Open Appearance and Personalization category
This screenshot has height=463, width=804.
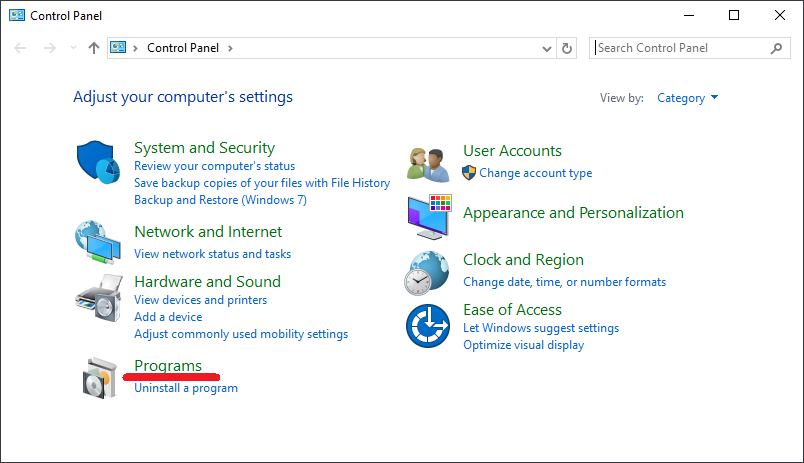tap(573, 213)
